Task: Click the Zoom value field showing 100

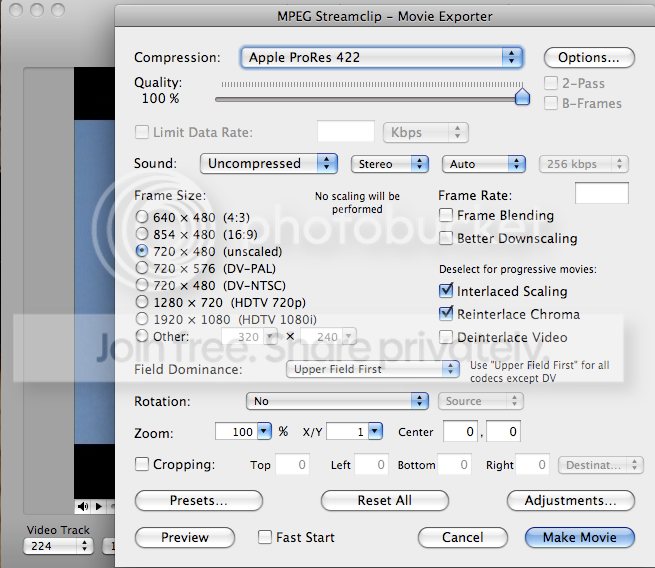Action: [236, 431]
